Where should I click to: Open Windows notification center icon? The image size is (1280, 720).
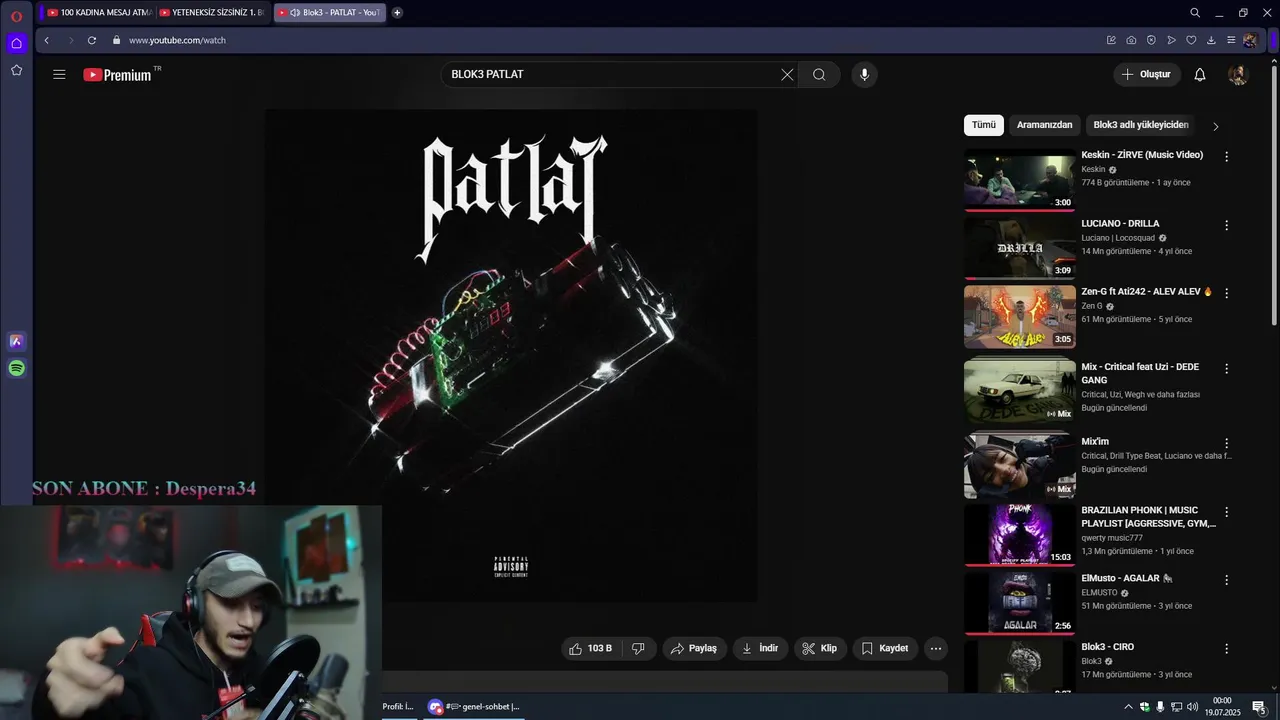tap(1259, 707)
